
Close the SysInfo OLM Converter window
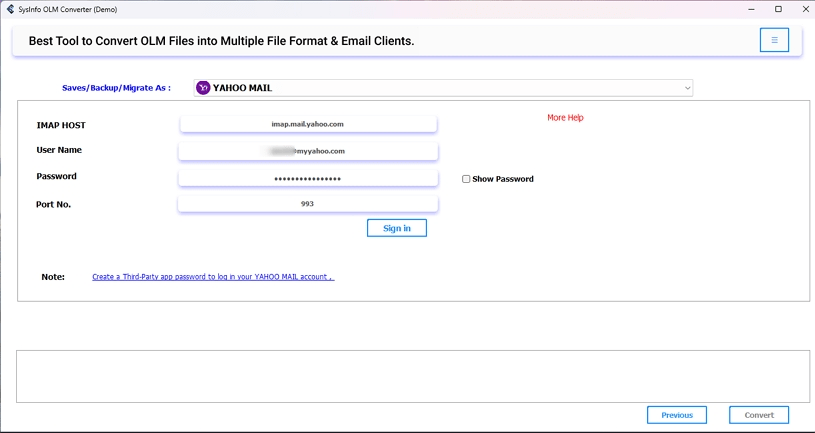coord(804,9)
